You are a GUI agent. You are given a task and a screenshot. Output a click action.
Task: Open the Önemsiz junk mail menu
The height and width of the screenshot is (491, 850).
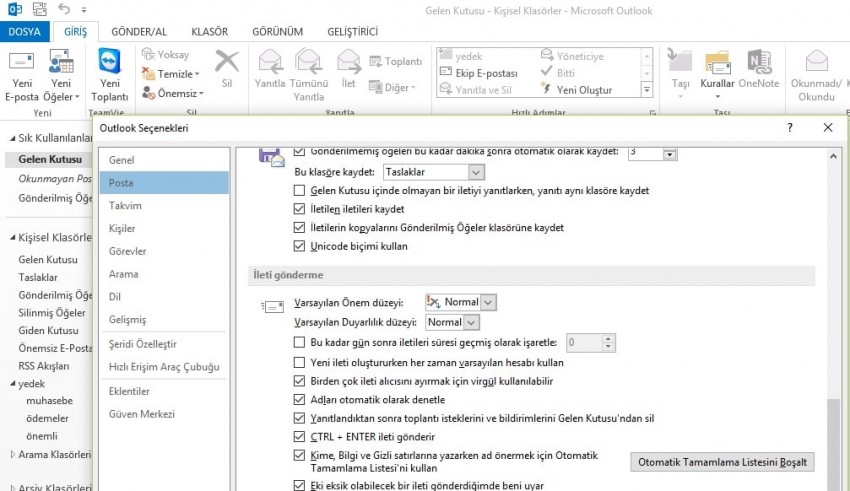173,93
